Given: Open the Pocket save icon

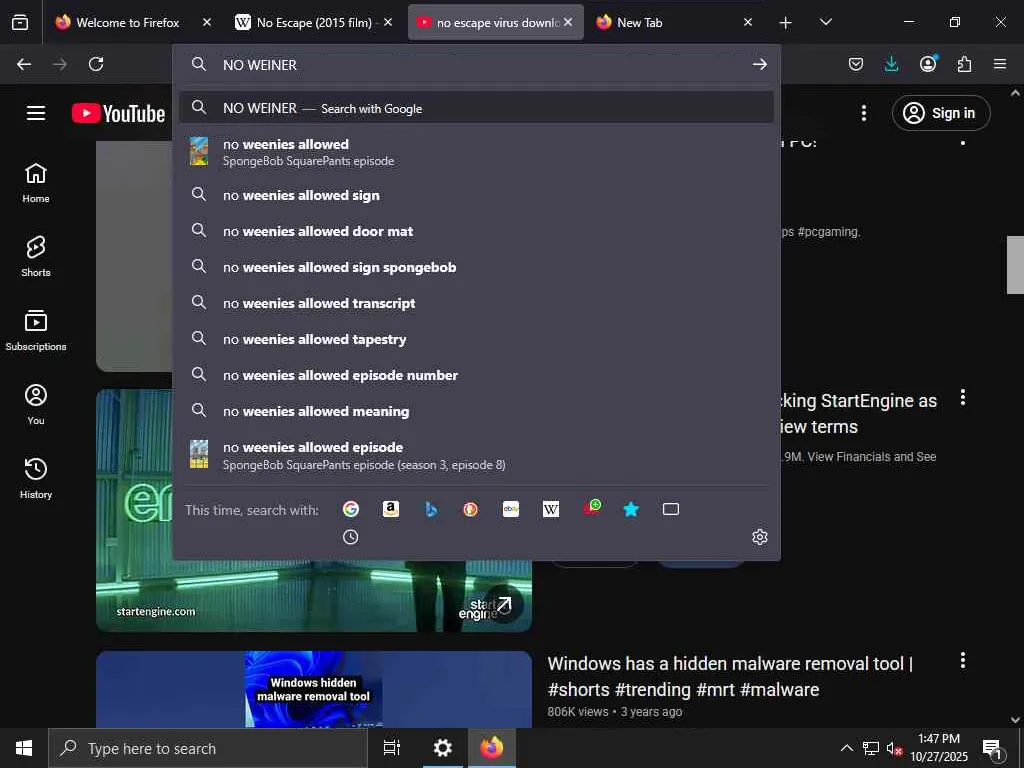Looking at the screenshot, I should (x=856, y=64).
